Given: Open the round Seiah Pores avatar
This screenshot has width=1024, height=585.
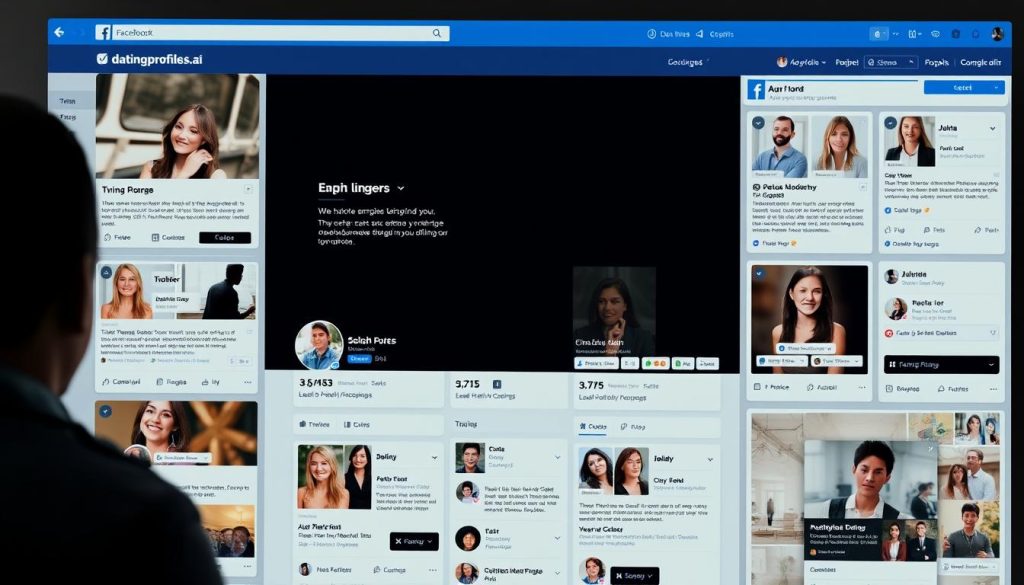Looking at the screenshot, I should [319, 345].
